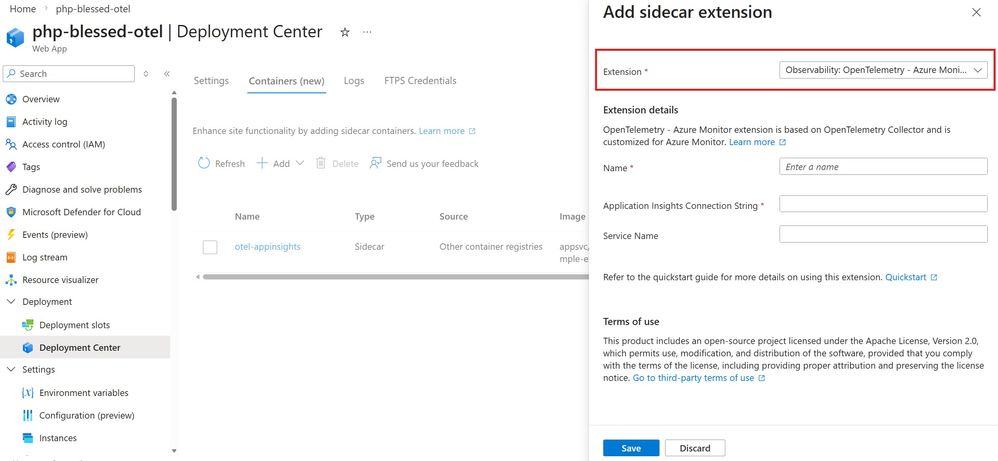Select the otel-appinsights row checkbox

(210, 247)
